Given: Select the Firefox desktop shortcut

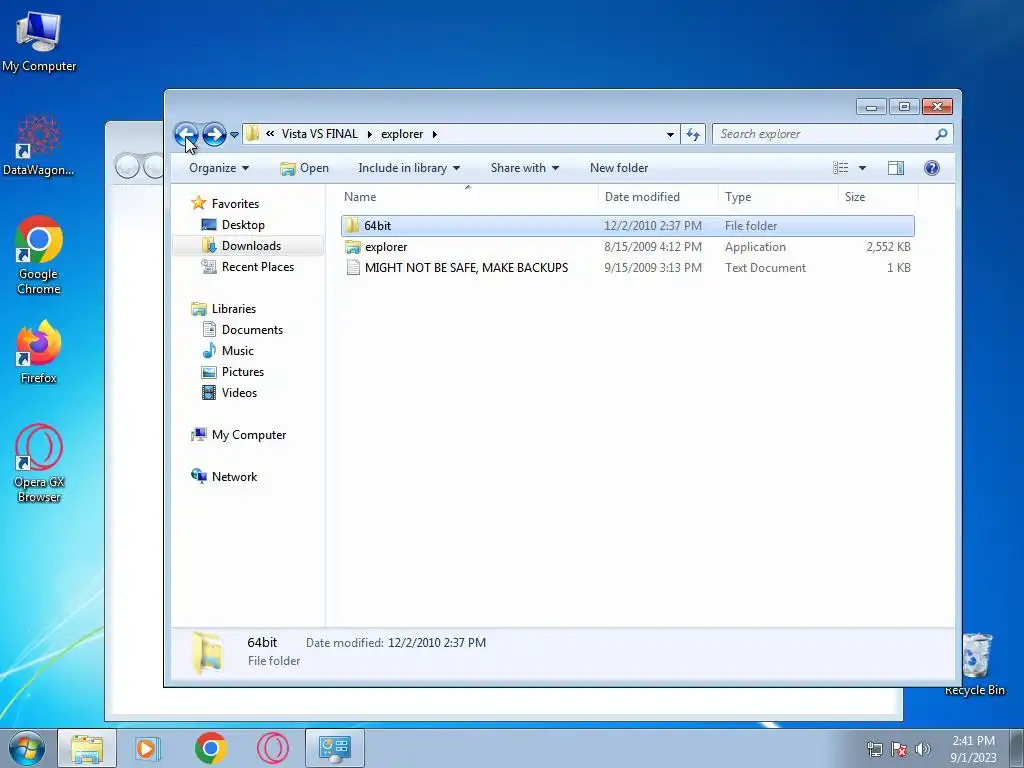Looking at the screenshot, I should pyautogui.click(x=39, y=352).
